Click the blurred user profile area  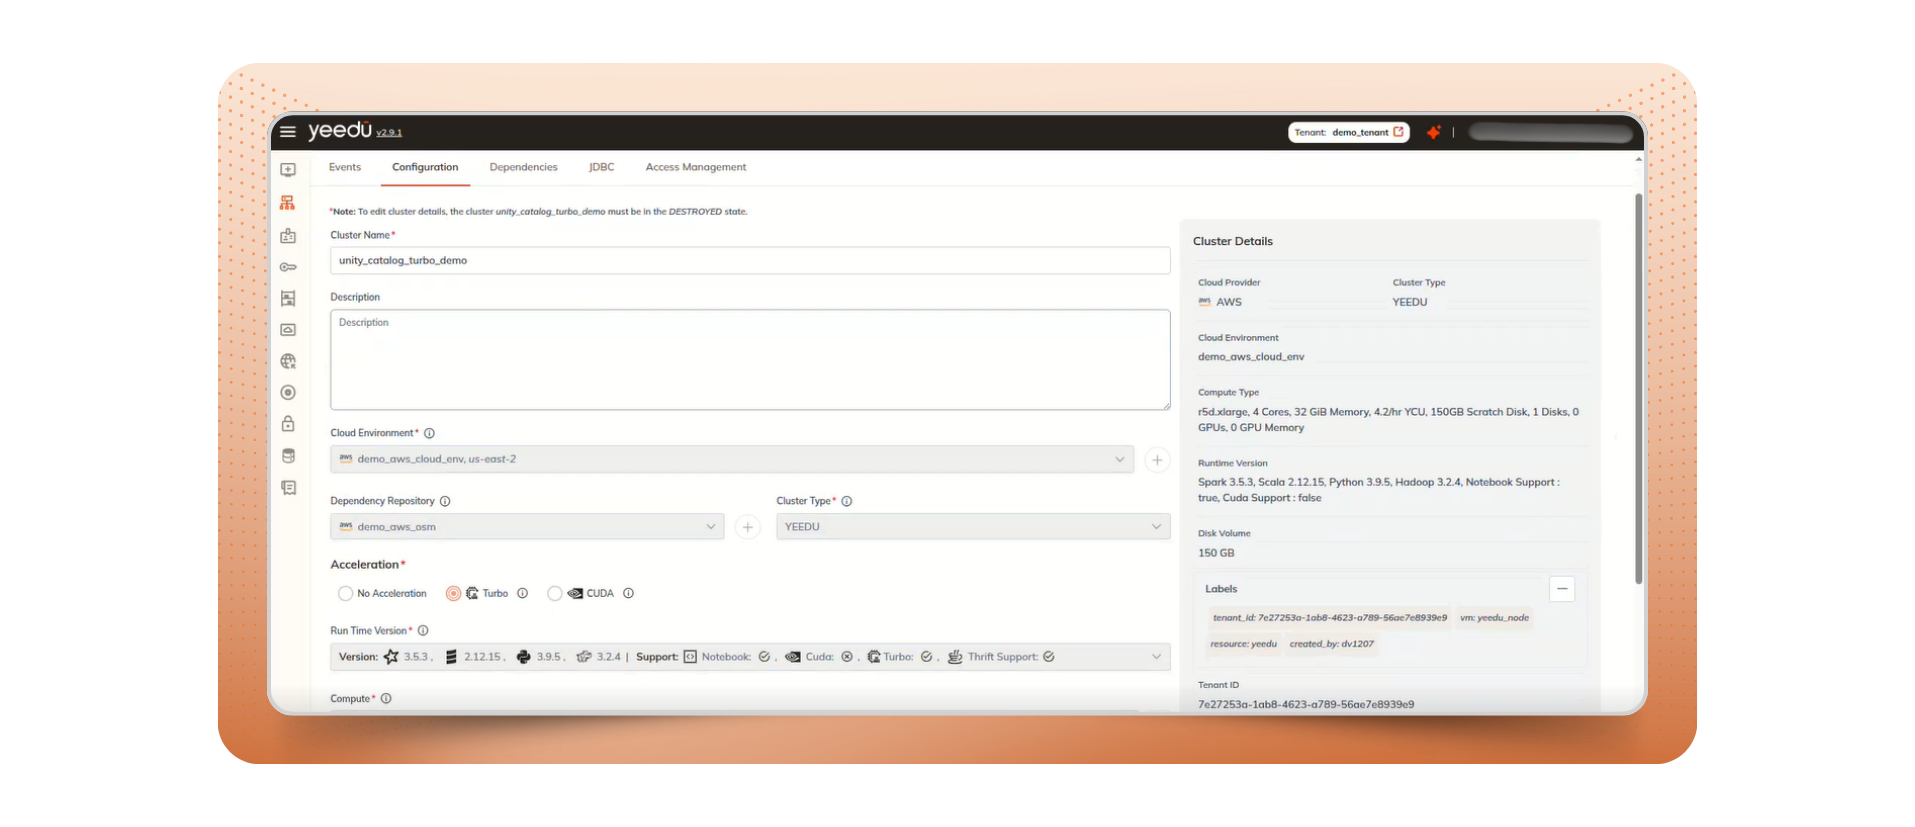click(x=1551, y=132)
